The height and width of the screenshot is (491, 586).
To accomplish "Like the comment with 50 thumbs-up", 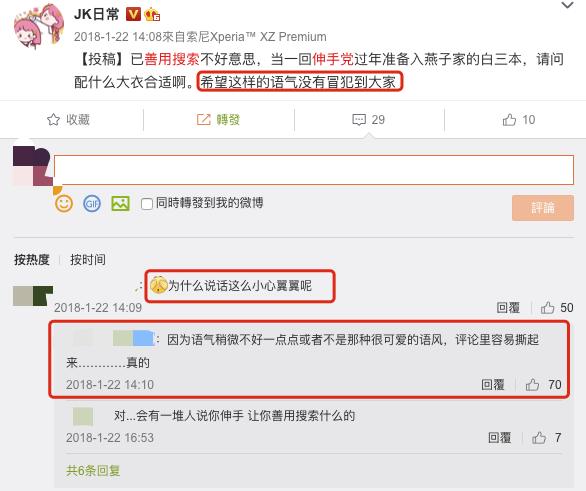I will click(x=548, y=308).
